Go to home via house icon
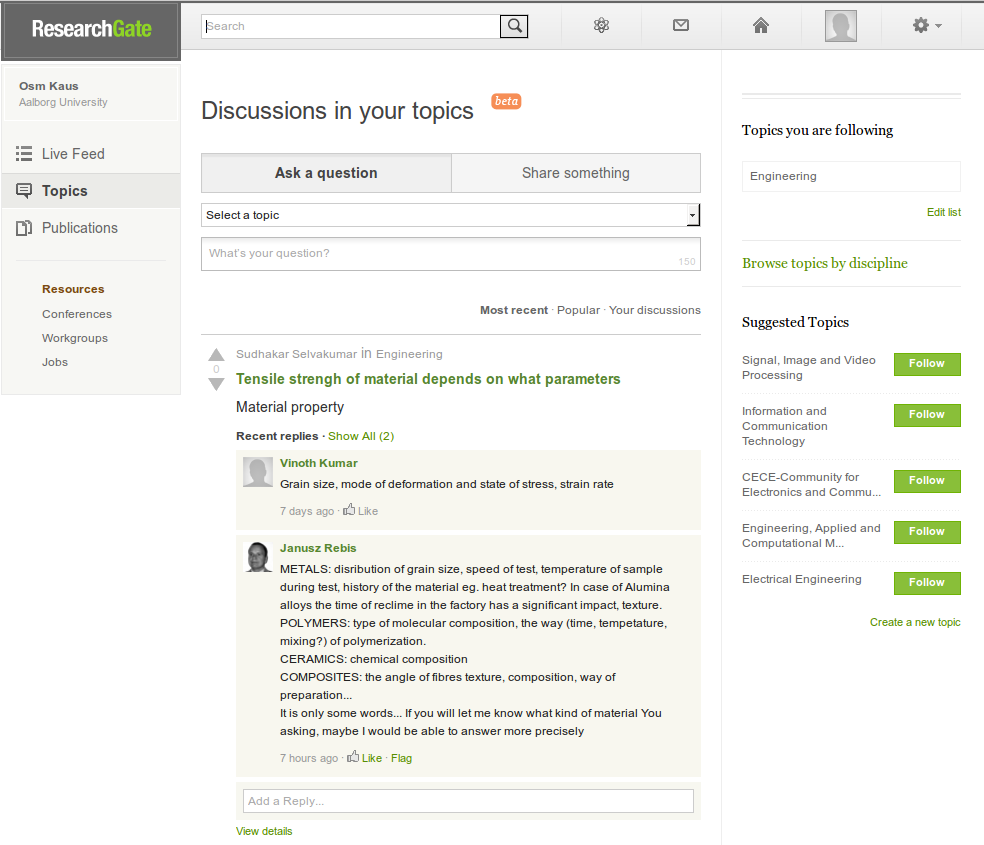 click(761, 26)
